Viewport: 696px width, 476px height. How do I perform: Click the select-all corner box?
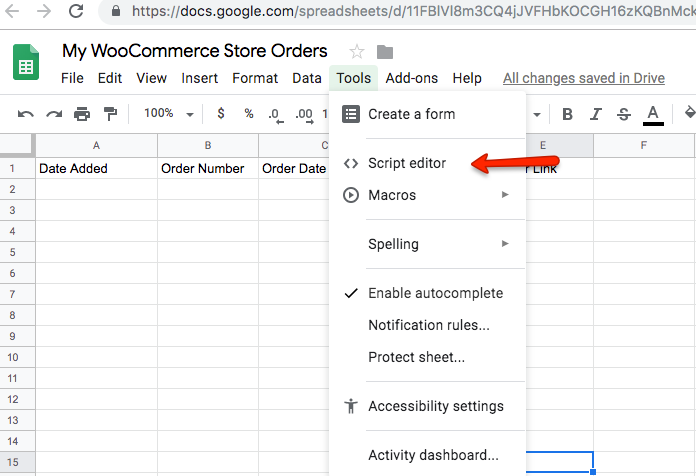click(x=17, y=145)
